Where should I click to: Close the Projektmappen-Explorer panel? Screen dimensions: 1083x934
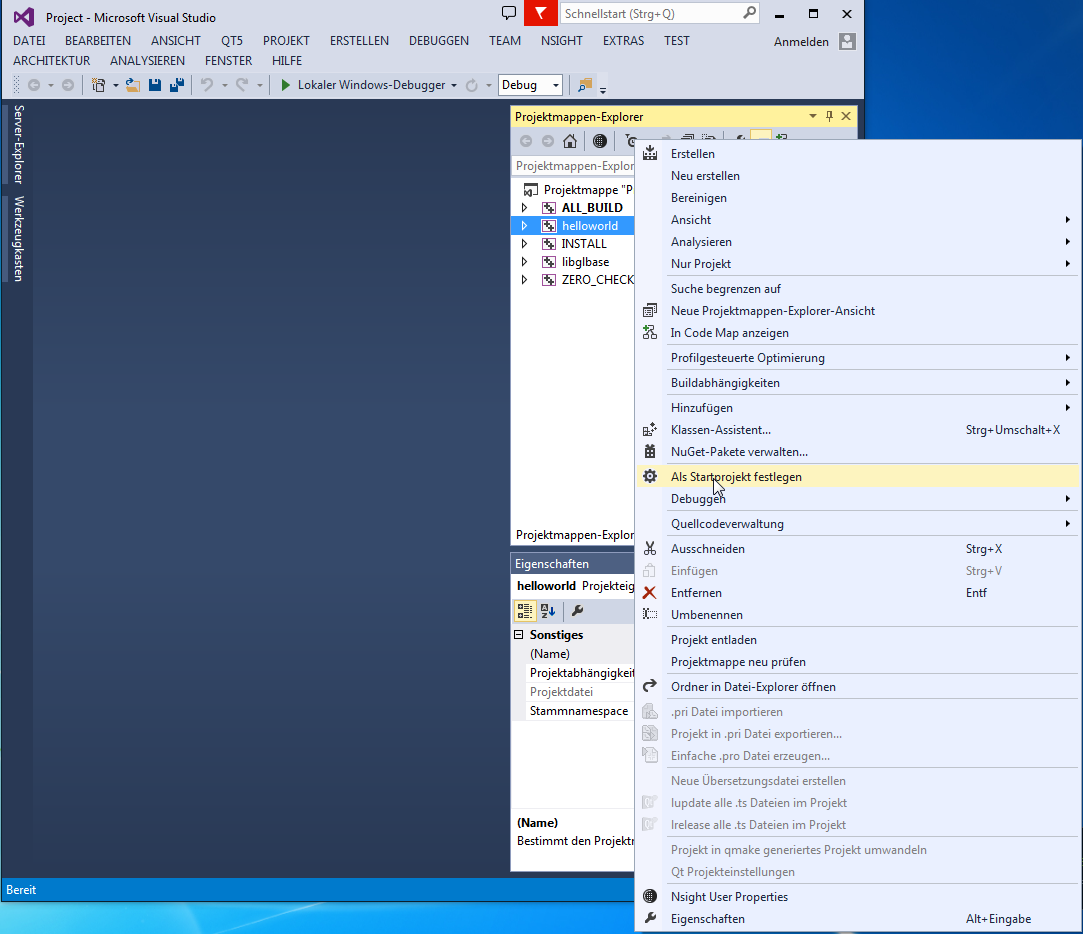[x=846, y=116]
